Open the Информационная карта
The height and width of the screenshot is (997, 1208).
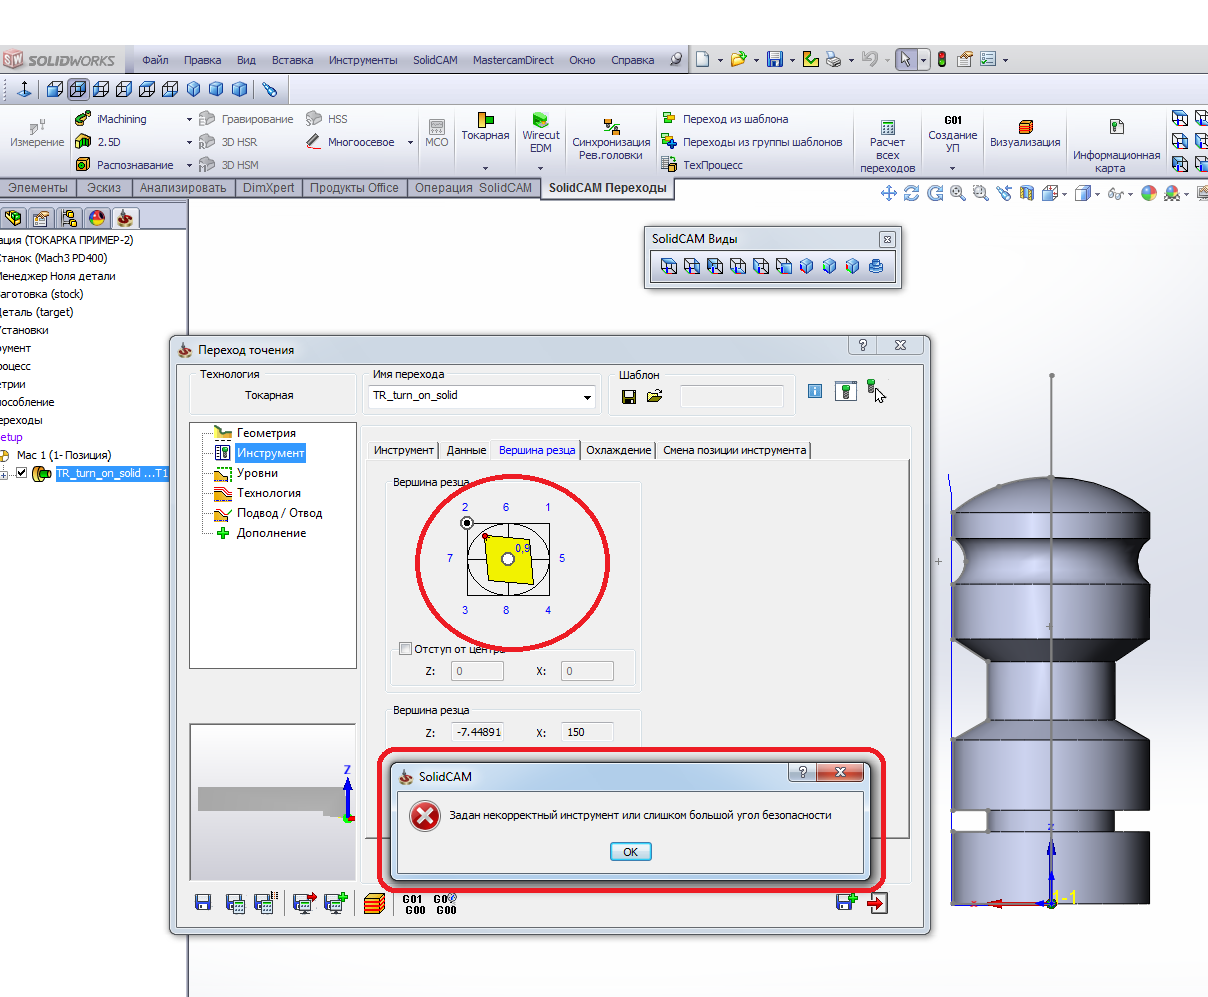click(x=1116, y=146)
